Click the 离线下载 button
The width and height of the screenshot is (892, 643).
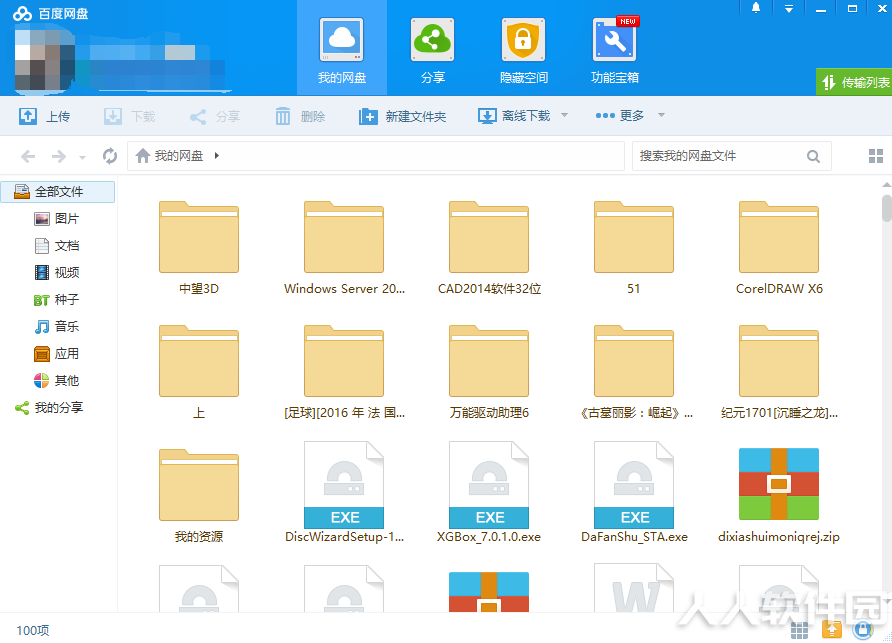(514, 116)
